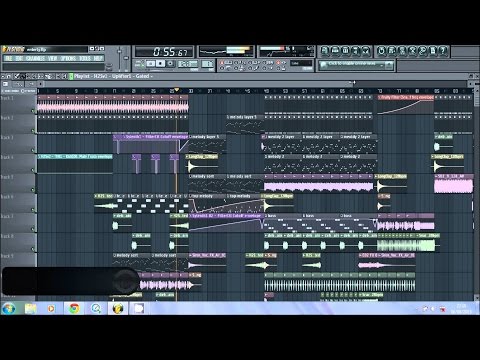Select the Paint brush tool in Playlist
Screen dimensions: 480x360
(22, 76)
